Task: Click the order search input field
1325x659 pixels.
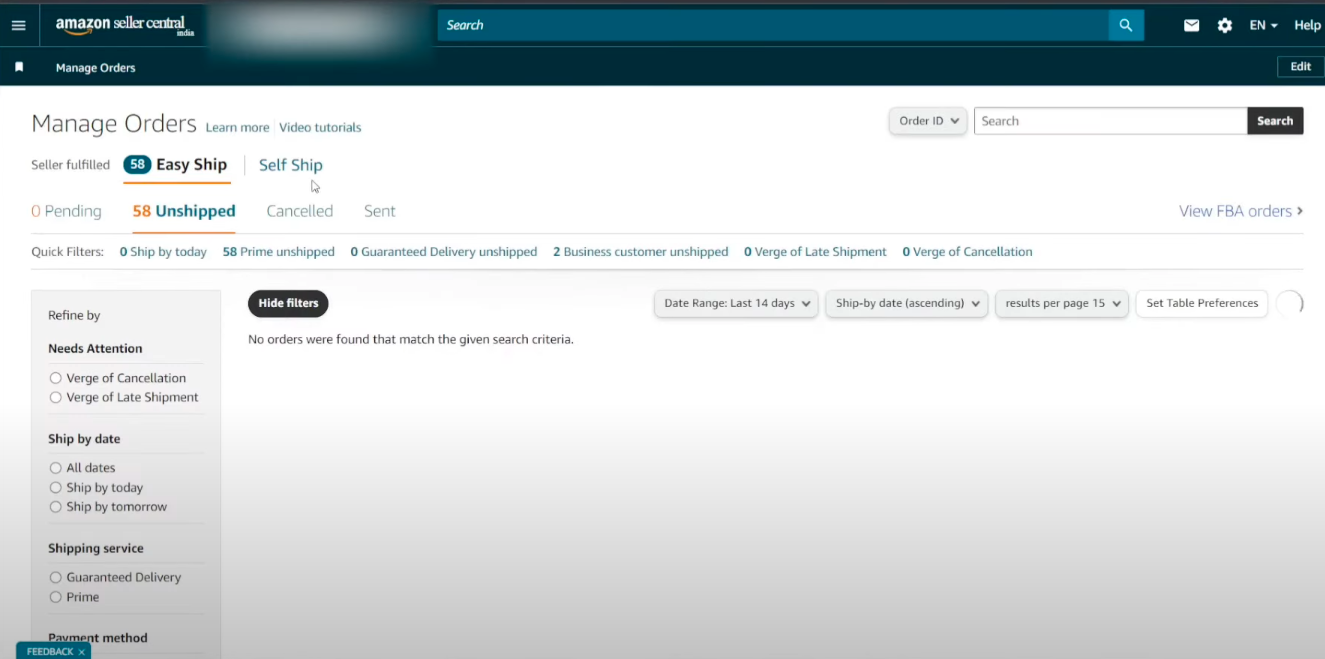Action: coord(1110,121)
